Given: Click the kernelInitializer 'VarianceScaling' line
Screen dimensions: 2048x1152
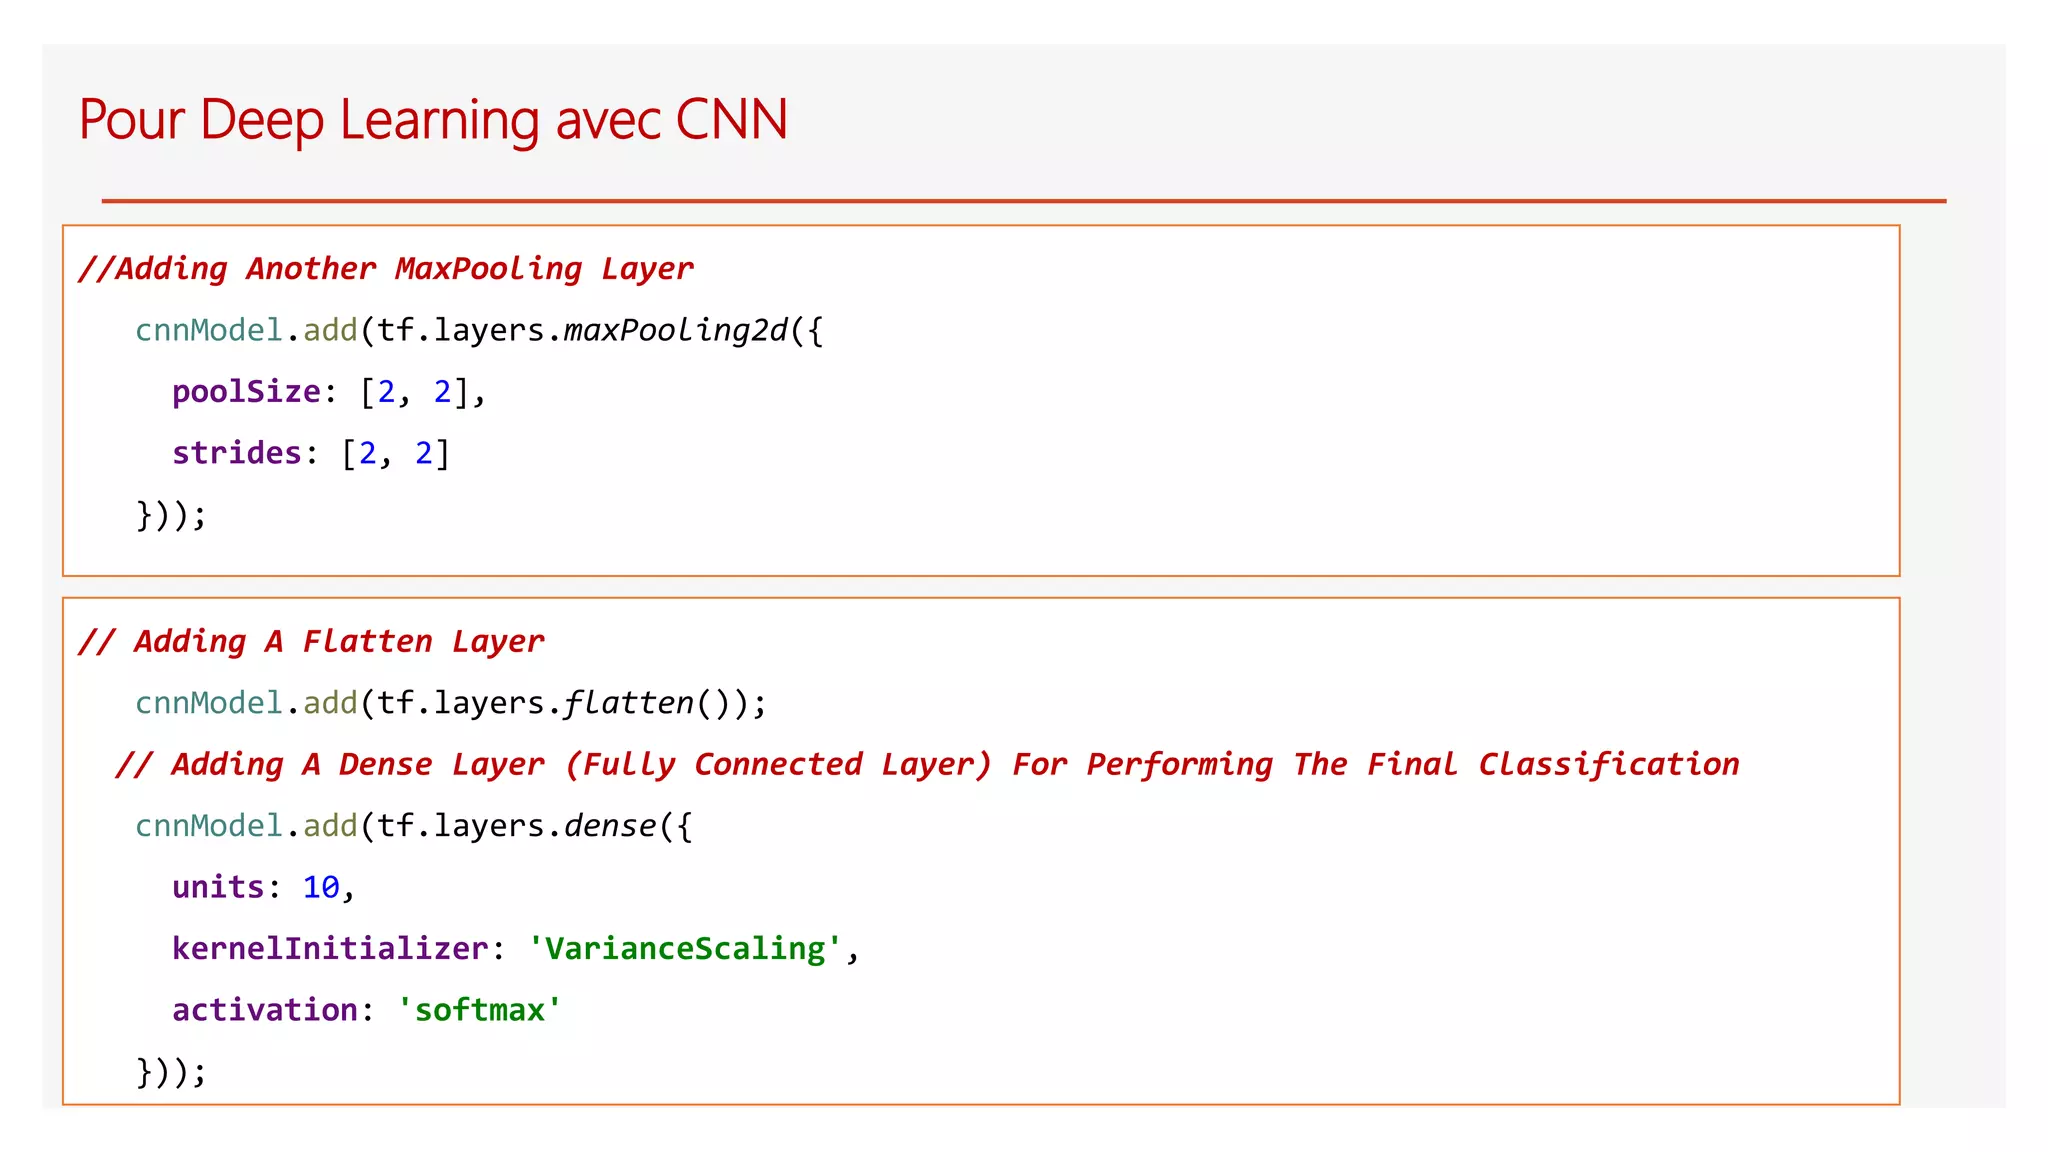Looking at the screenshot, I should (516, 949).
